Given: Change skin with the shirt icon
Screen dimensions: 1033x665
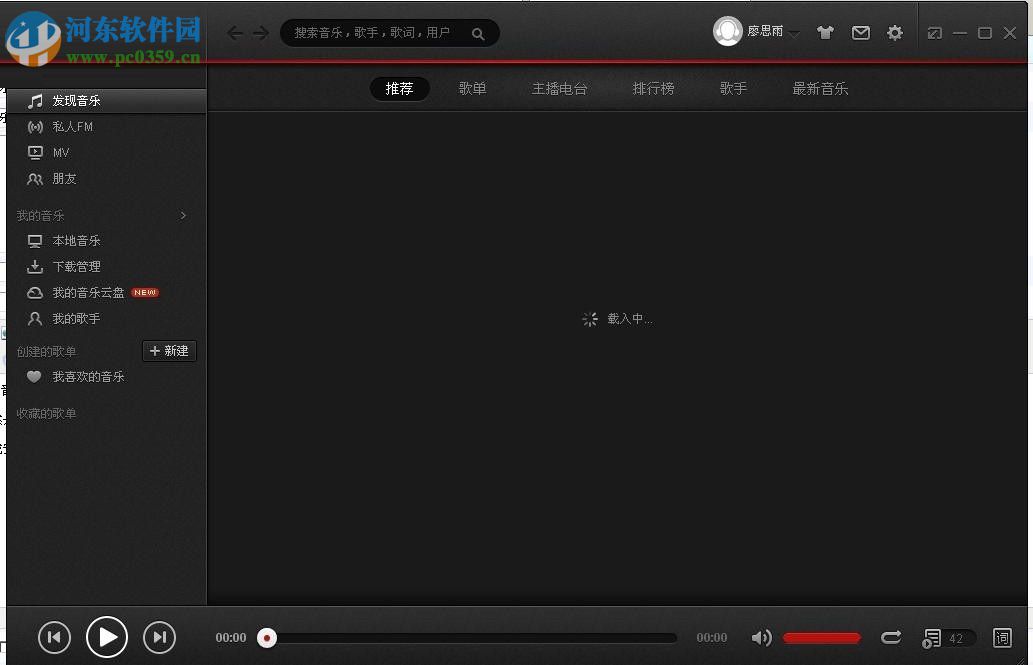Looking at the screenshot, I should point(825,32).
